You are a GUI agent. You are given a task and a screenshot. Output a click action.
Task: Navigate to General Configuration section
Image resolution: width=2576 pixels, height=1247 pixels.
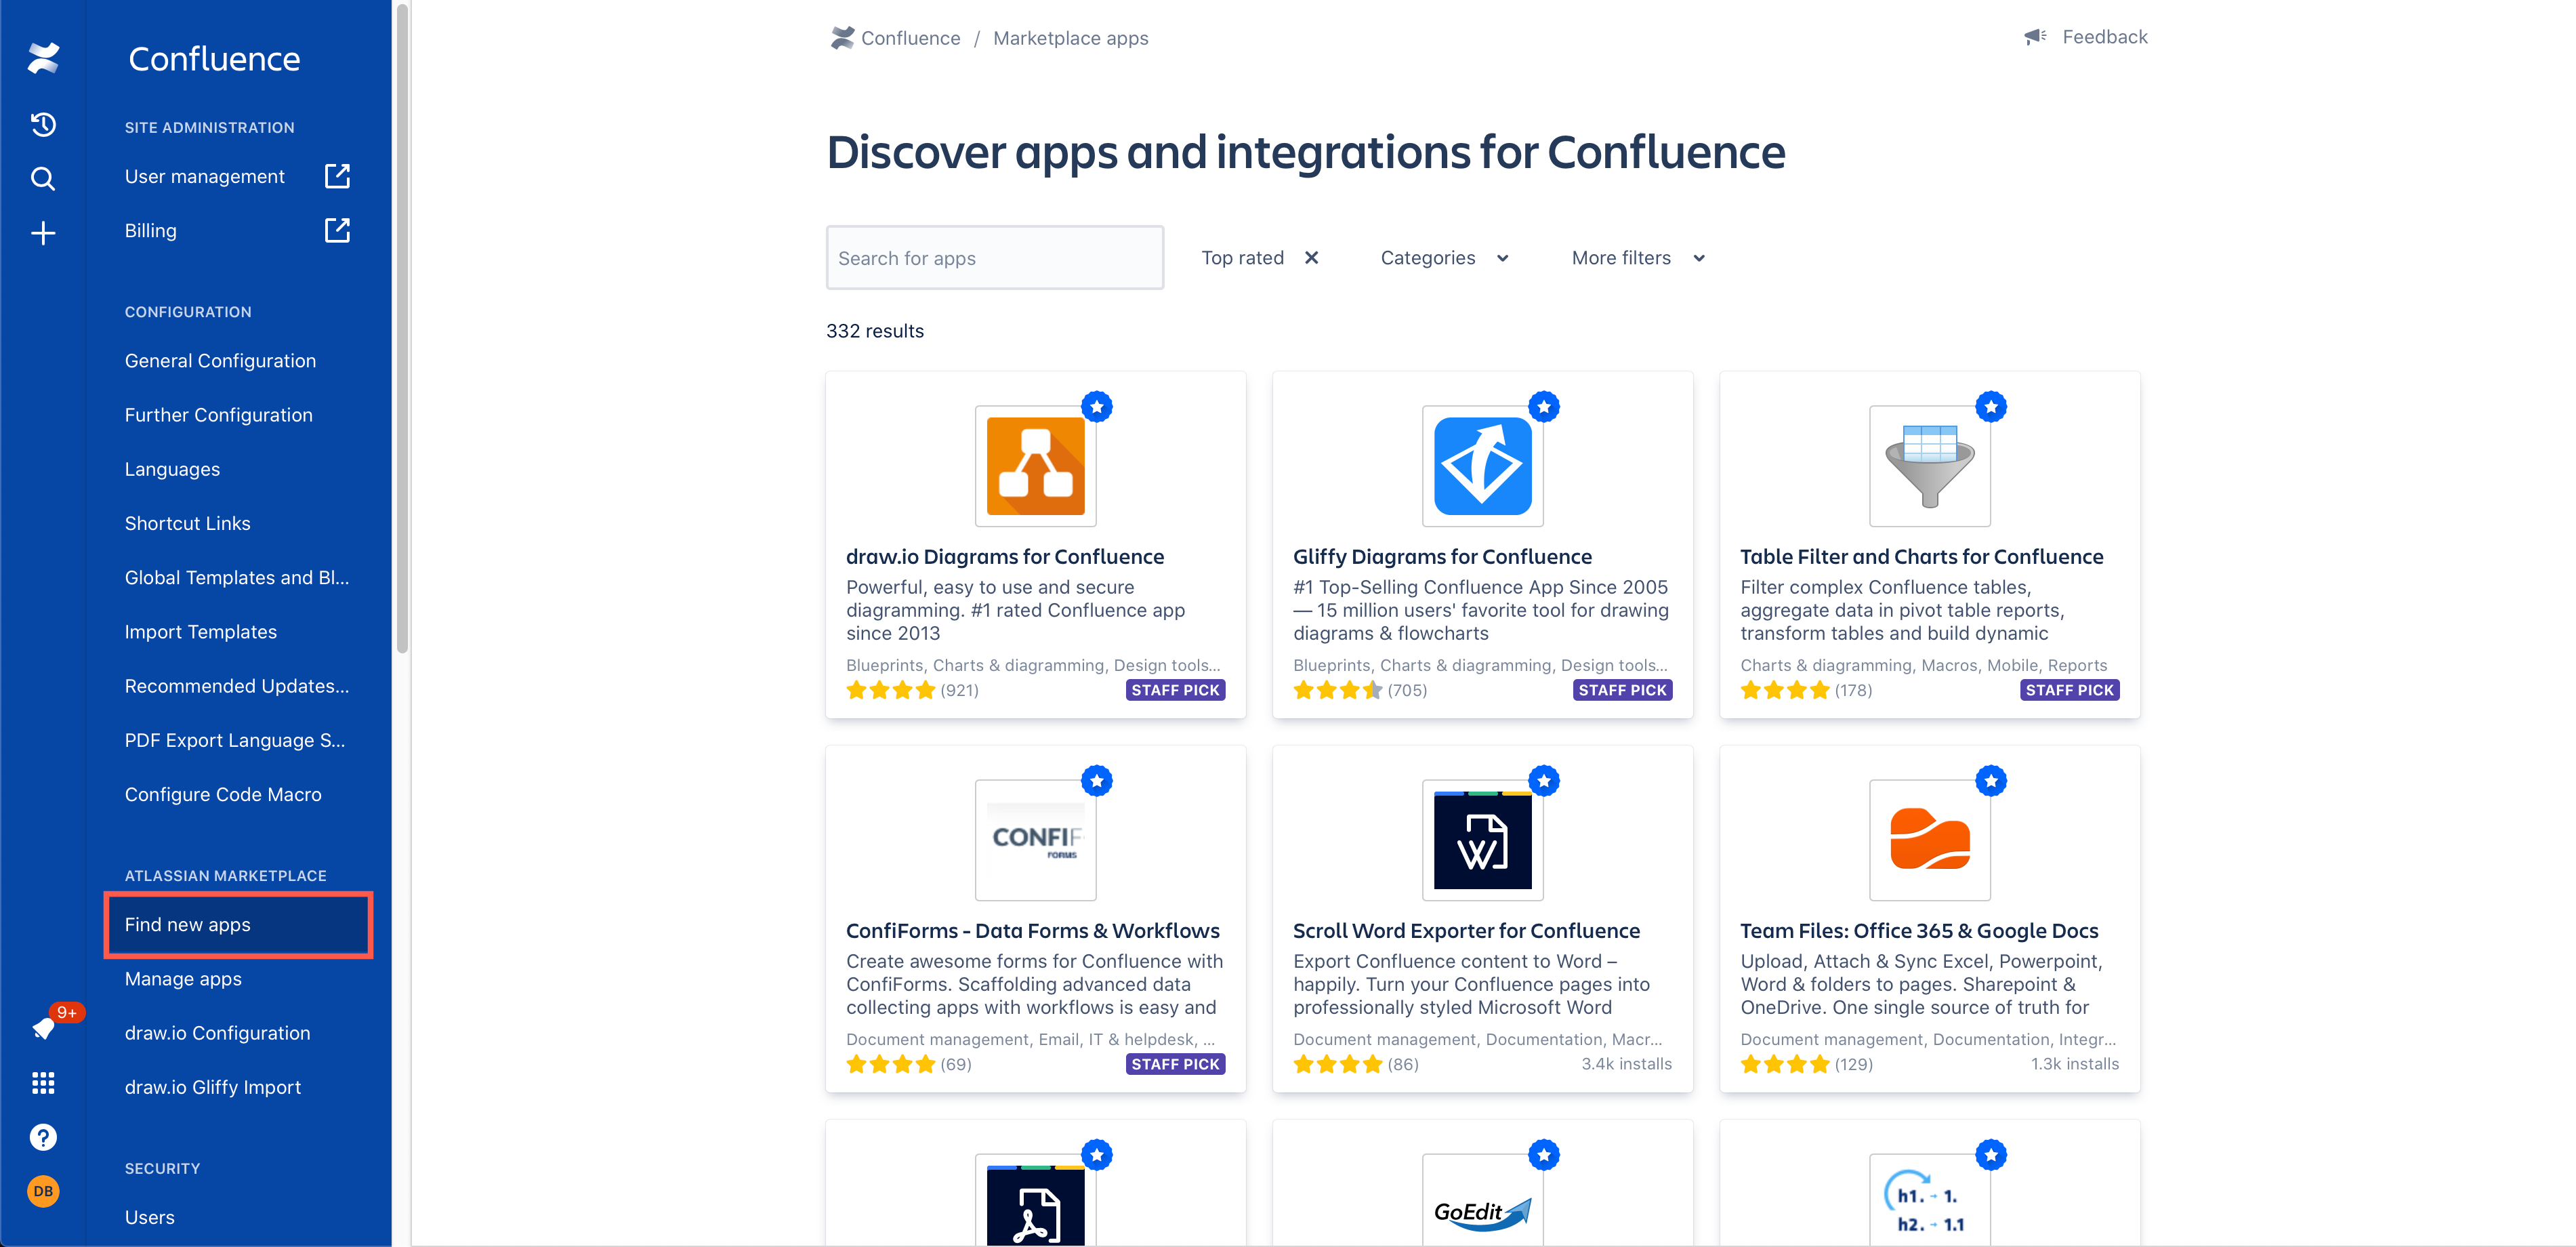point(220,360)
